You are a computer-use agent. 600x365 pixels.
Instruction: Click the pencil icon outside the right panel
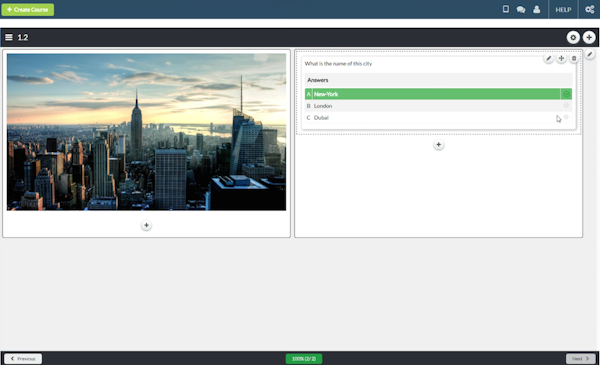(x=590, y=54)
